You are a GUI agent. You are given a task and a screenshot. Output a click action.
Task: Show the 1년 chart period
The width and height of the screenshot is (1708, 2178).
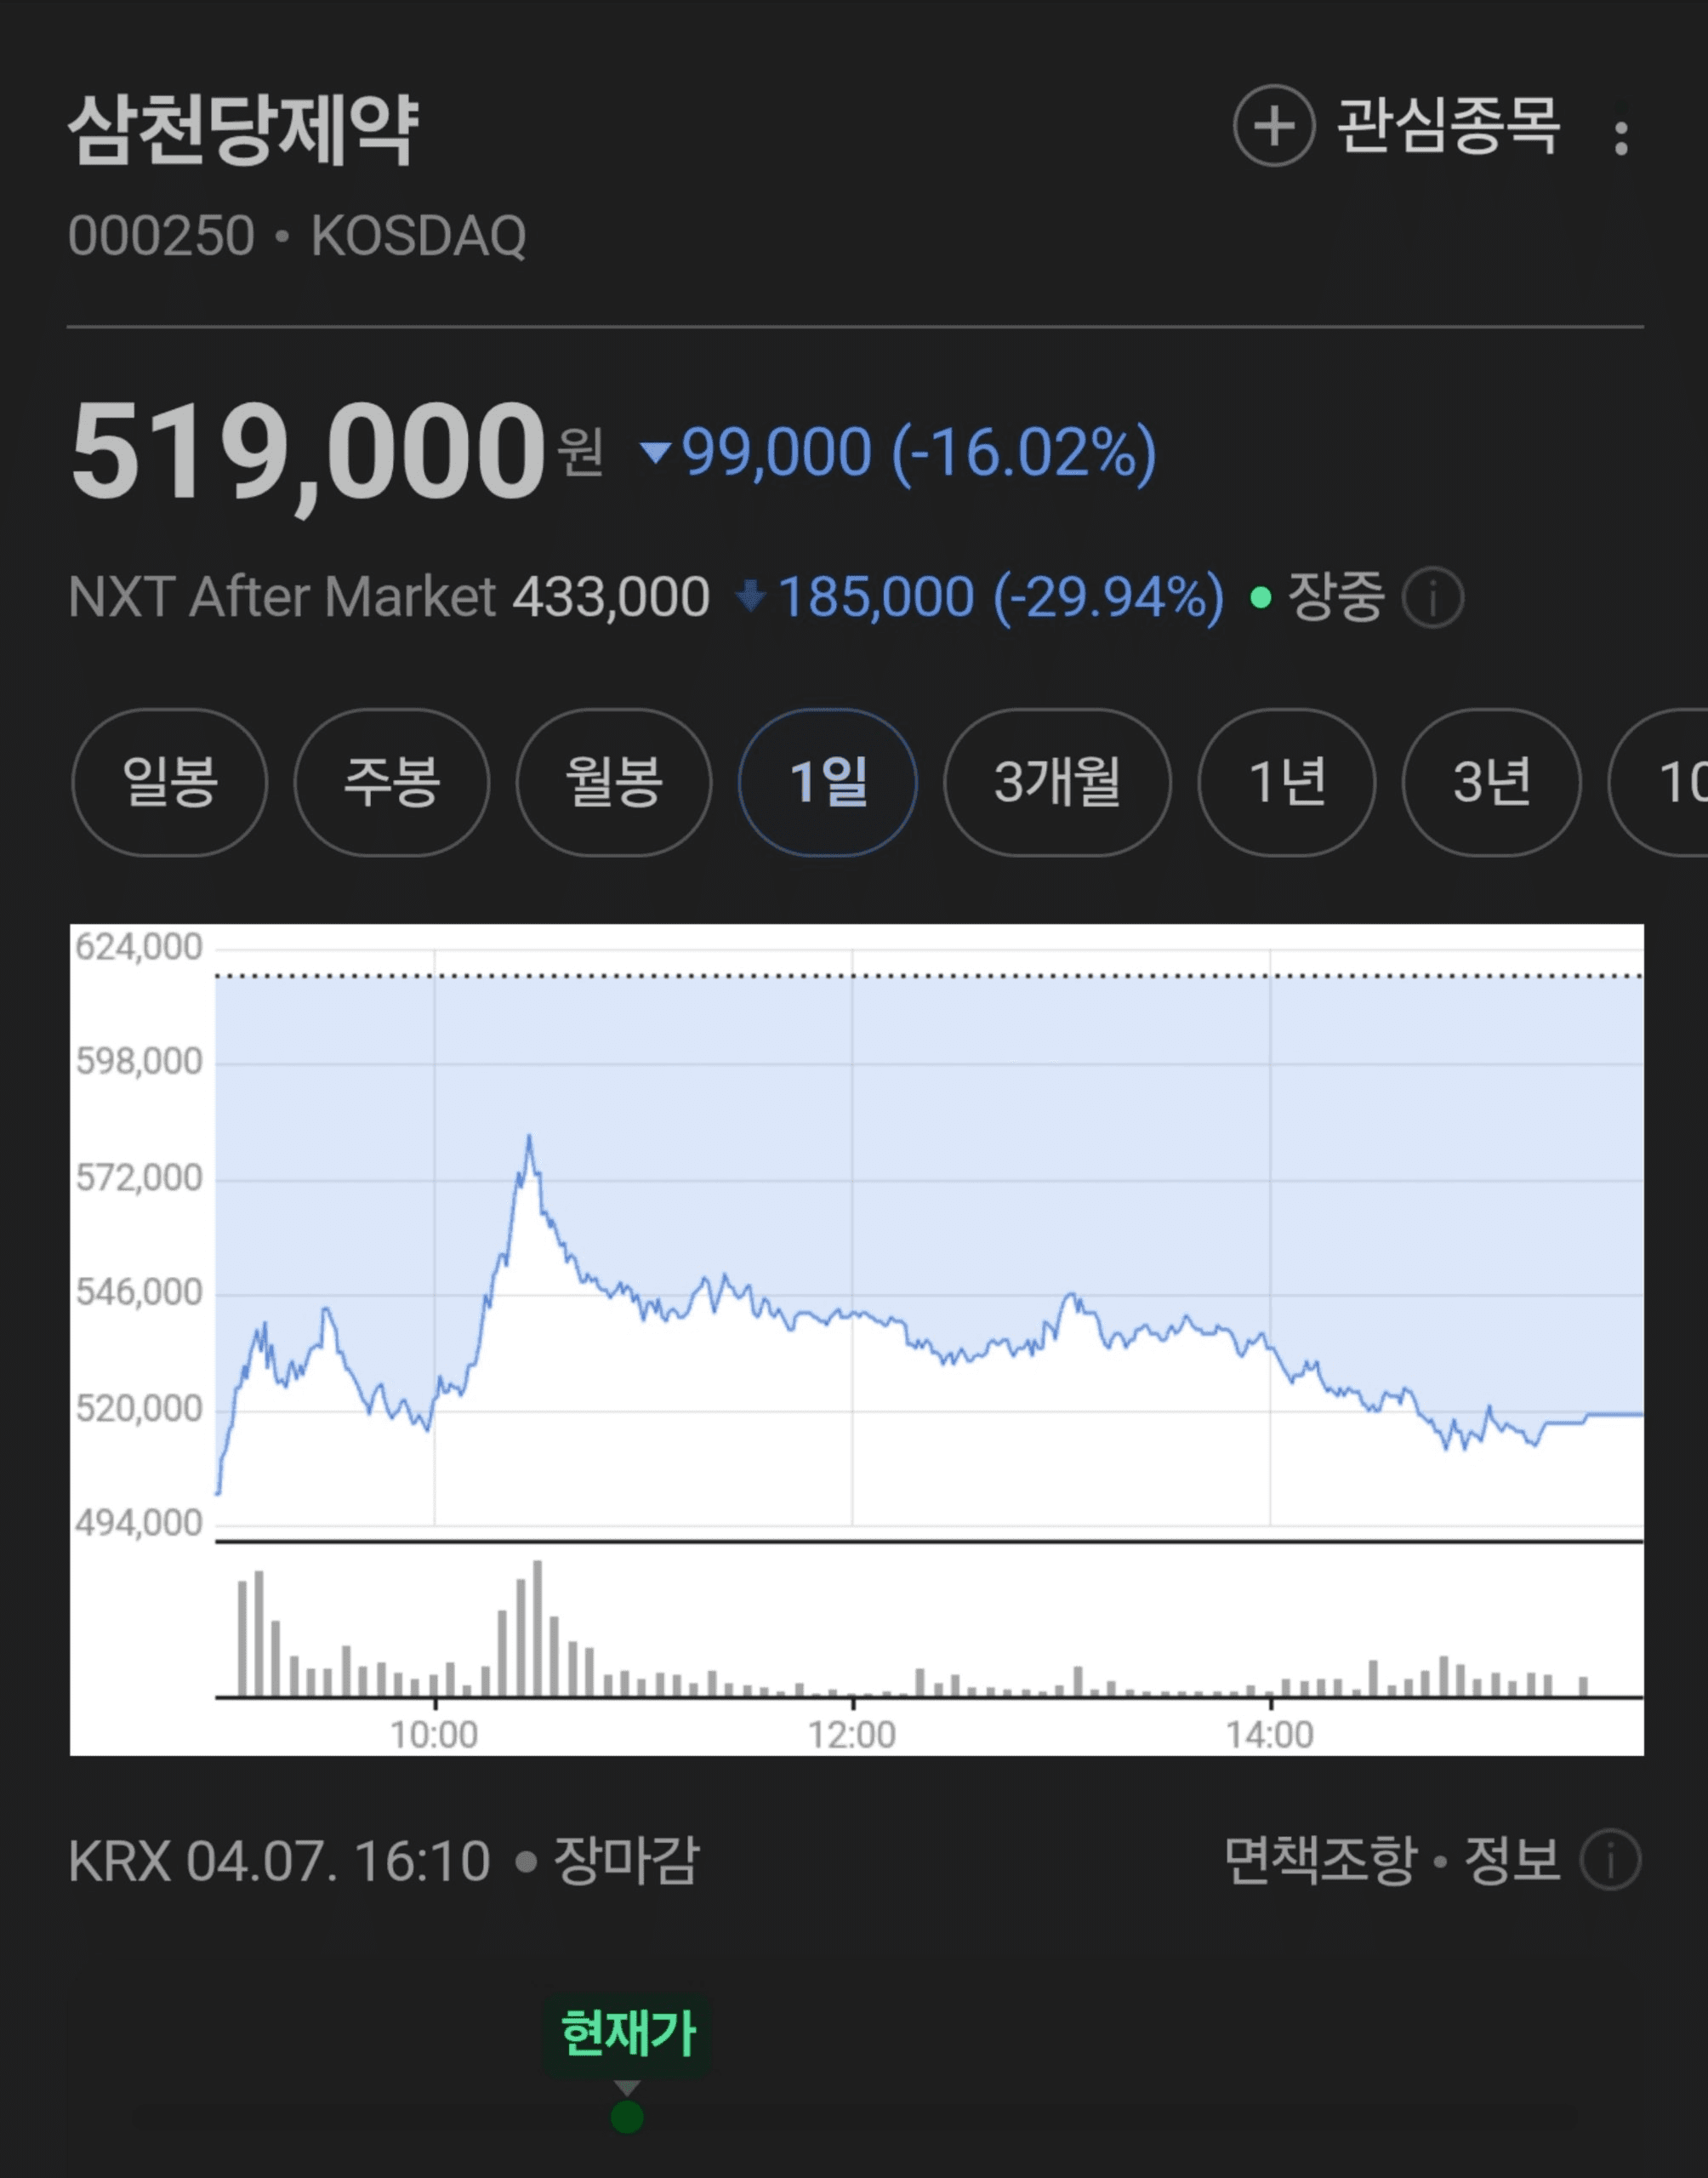point(1286,782)
